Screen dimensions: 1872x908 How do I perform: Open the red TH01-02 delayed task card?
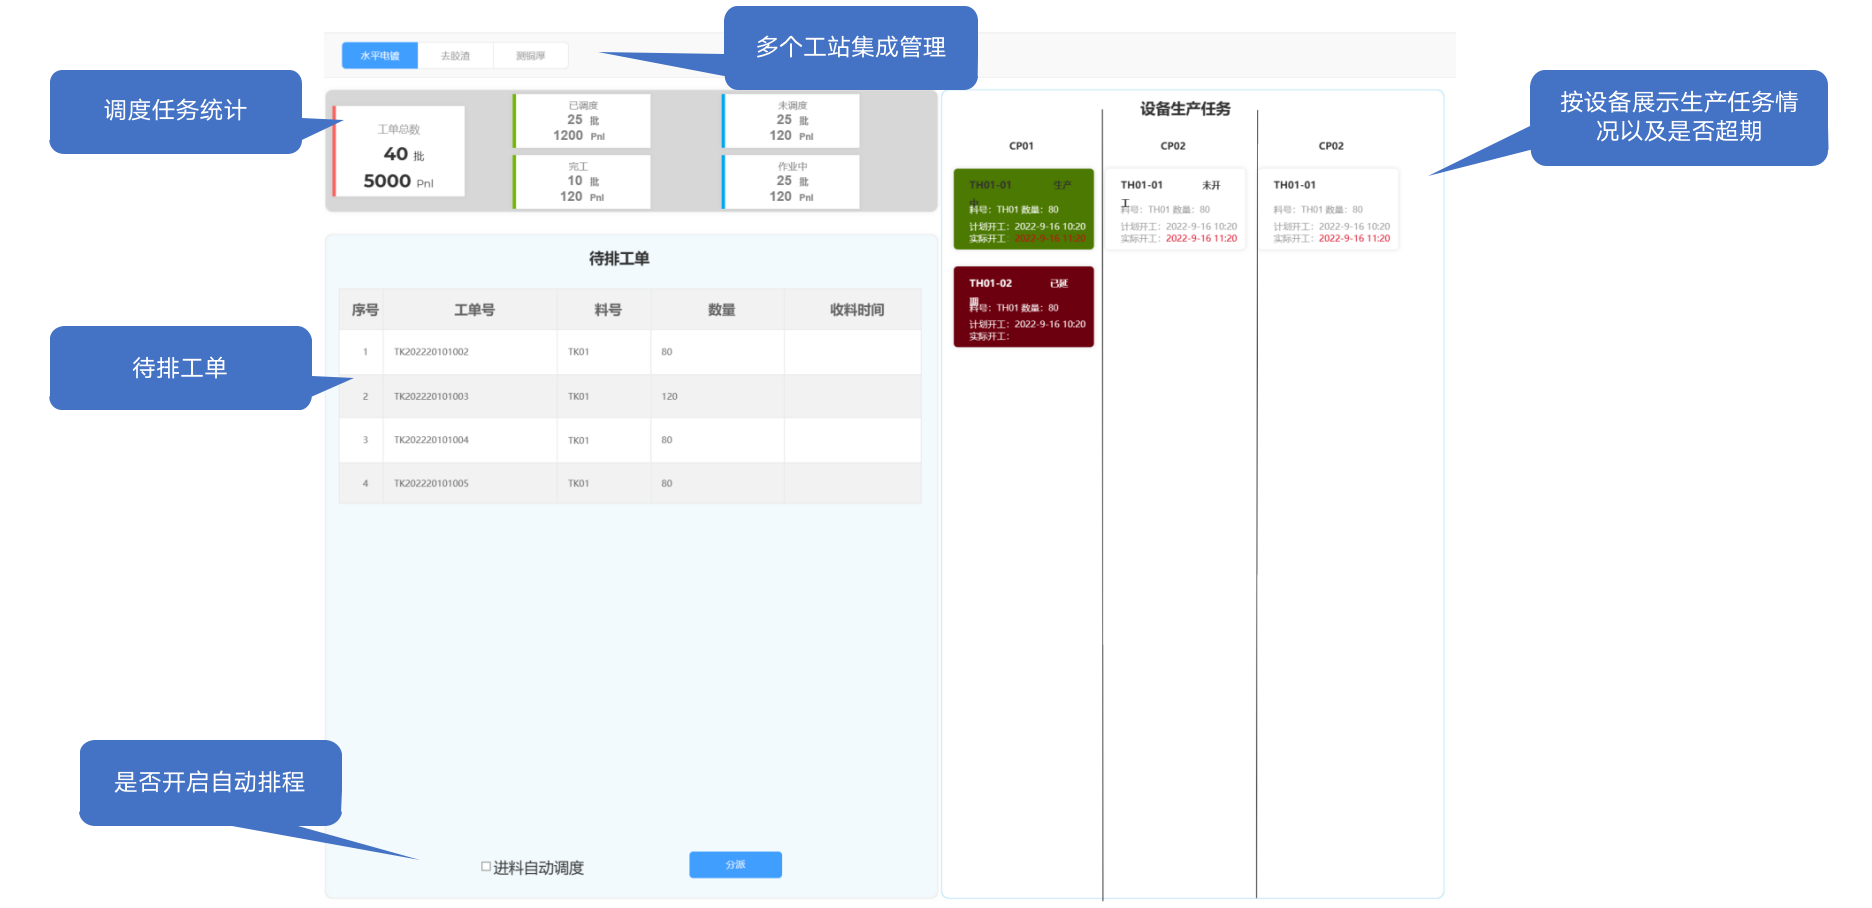click(1023, 307)
